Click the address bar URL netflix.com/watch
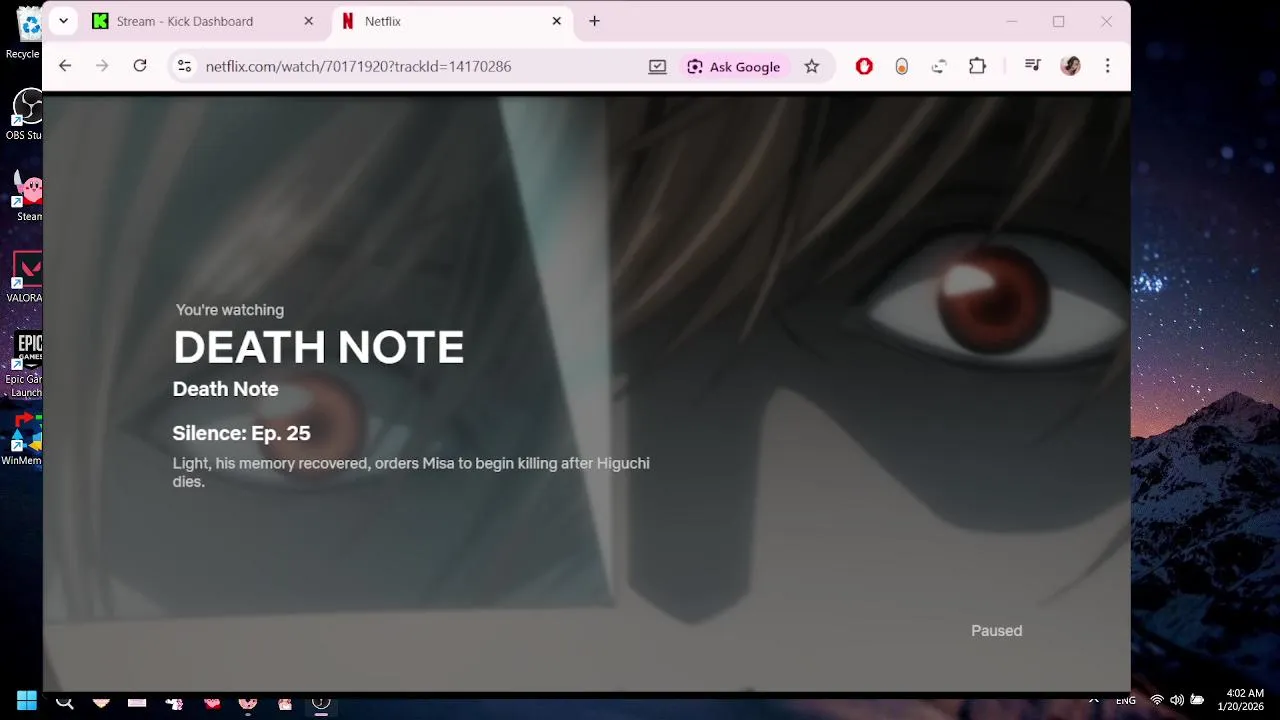 click(358, 66)
